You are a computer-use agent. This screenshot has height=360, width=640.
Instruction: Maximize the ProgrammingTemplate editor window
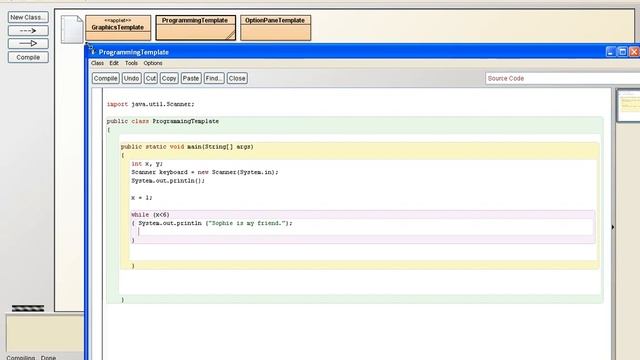pos(622,52)
